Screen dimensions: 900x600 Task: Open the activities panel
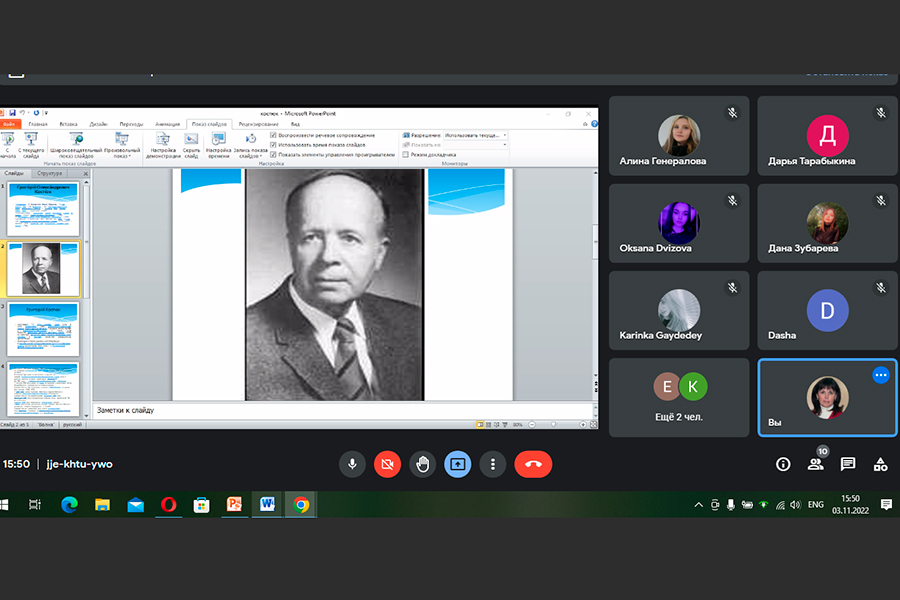(x=880, y=464)
